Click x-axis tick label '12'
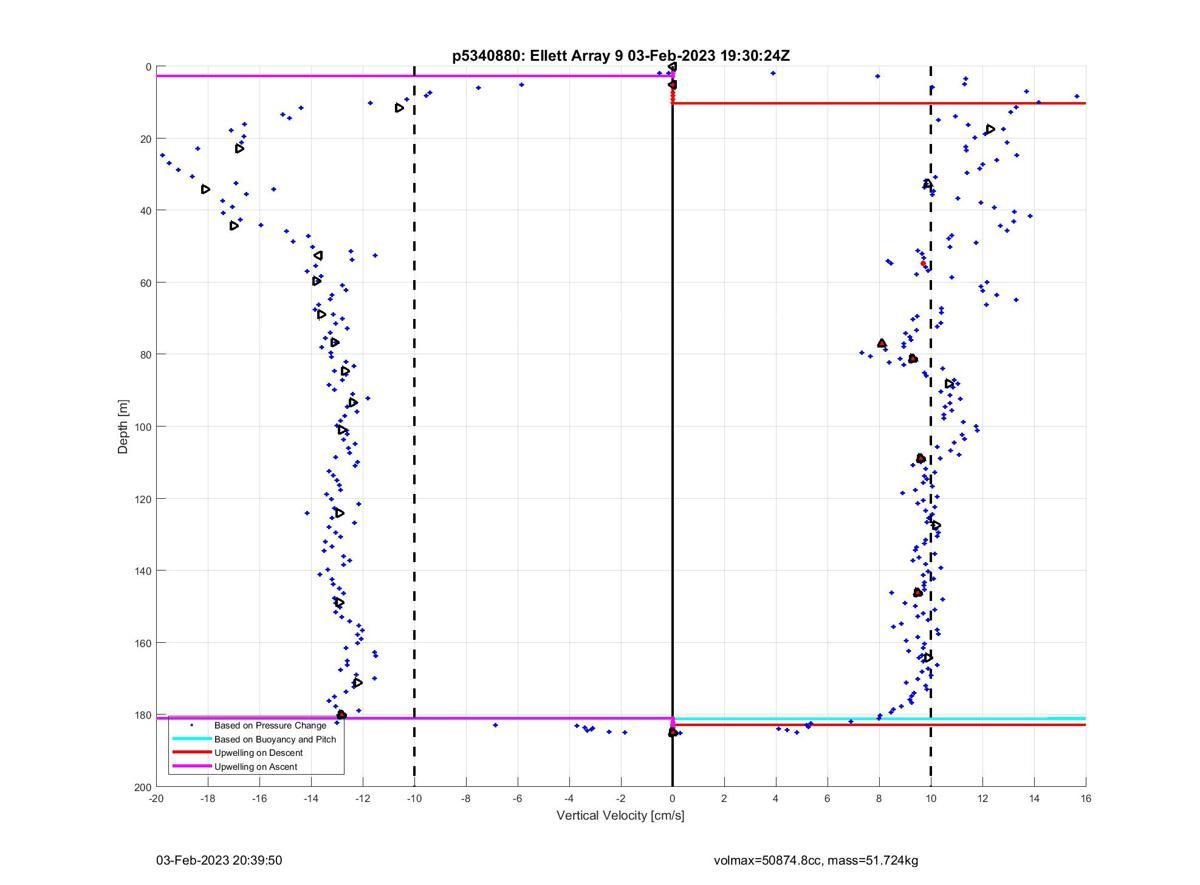 983,798
